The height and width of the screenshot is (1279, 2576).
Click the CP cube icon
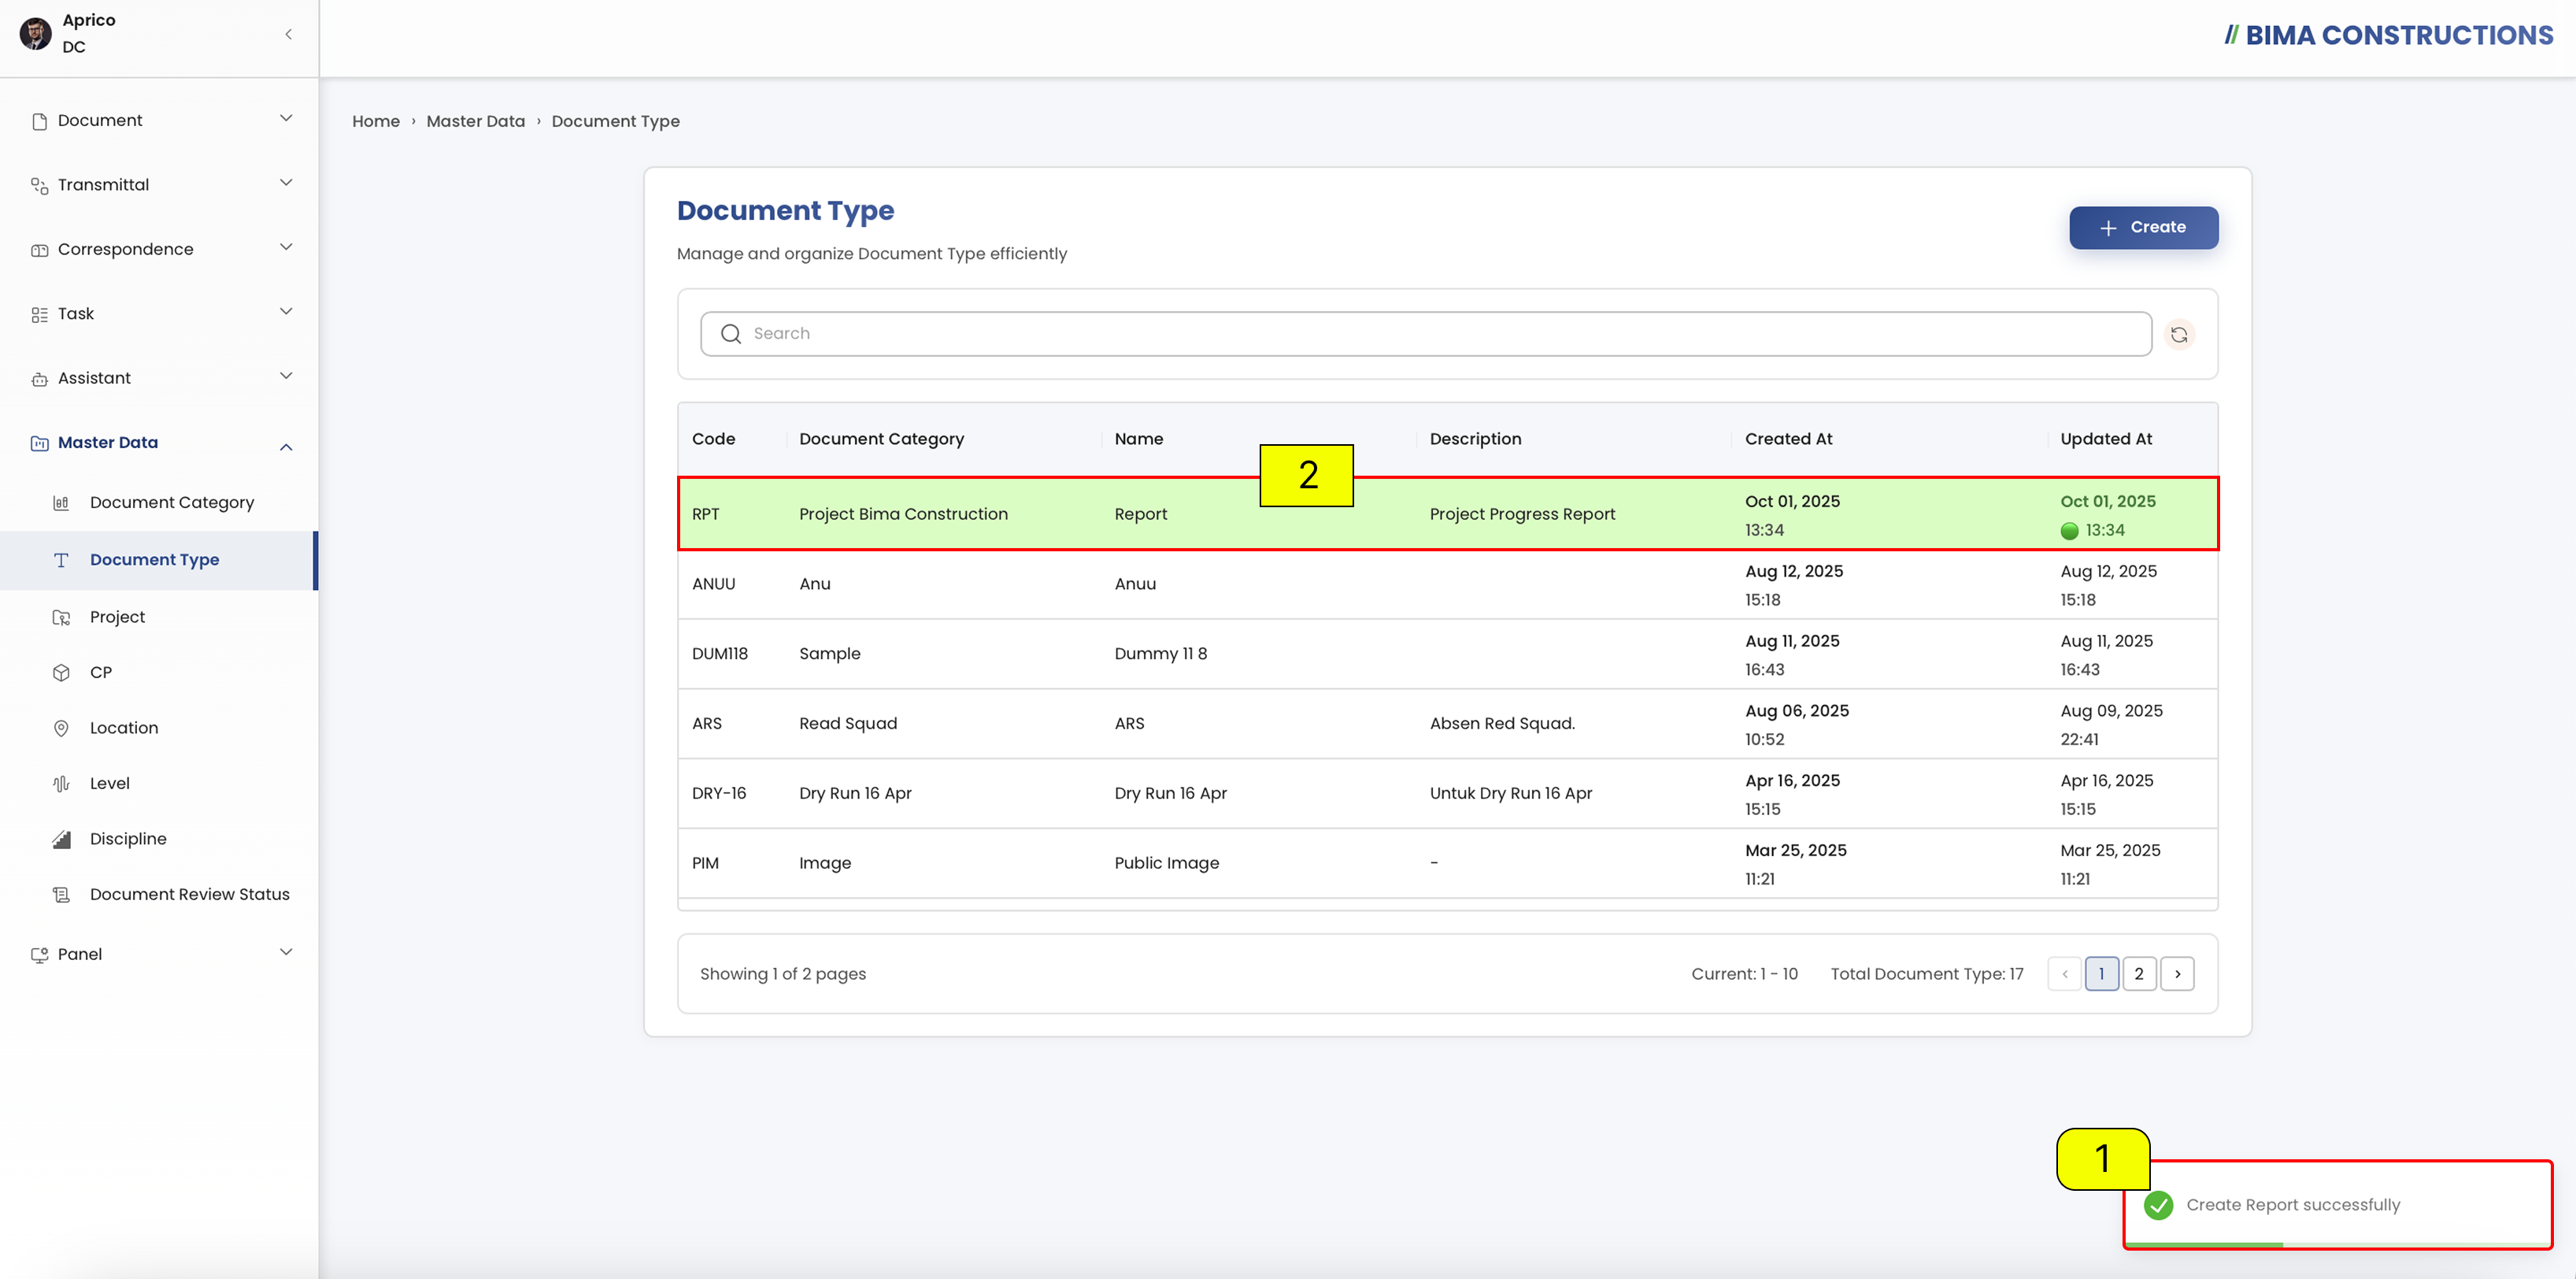61,672
